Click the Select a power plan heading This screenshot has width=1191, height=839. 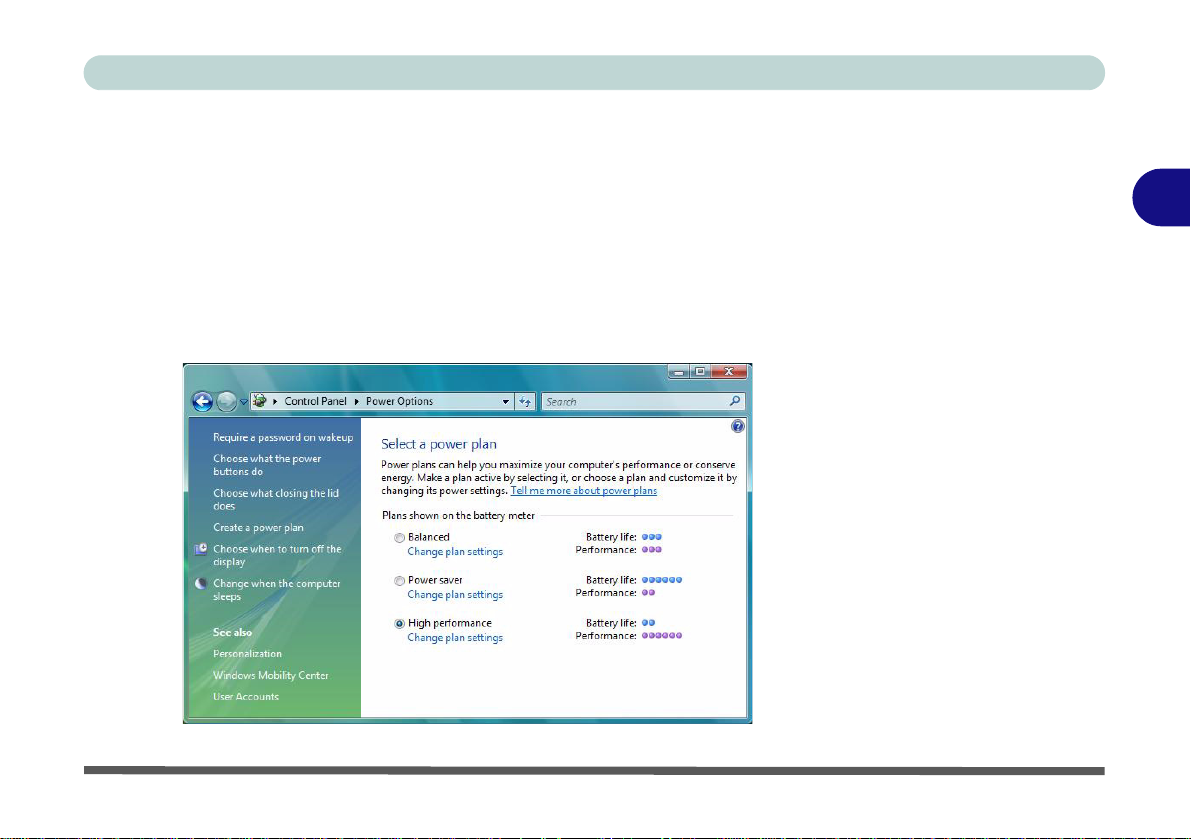tap(438, 444)
